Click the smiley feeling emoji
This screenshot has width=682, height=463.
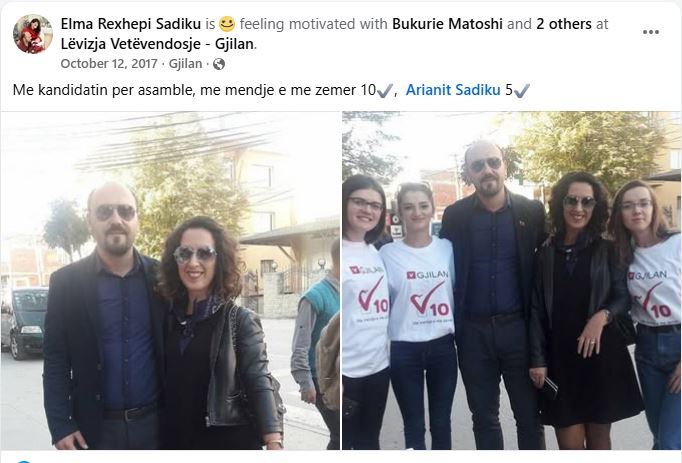227,23
